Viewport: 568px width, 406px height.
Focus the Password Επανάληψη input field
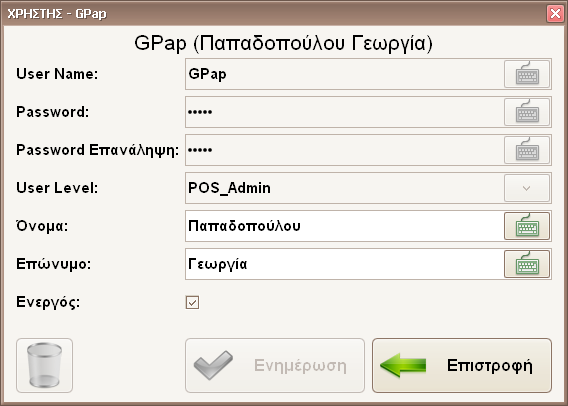[344, 150]
